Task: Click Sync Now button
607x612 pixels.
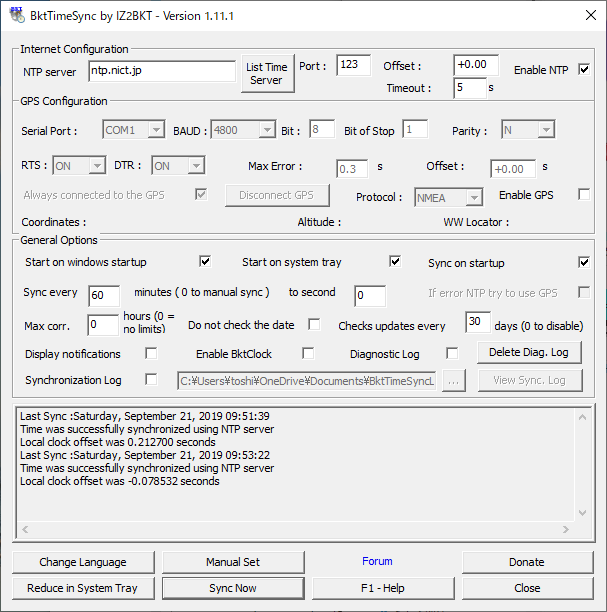Action: (x=233, y=588)
